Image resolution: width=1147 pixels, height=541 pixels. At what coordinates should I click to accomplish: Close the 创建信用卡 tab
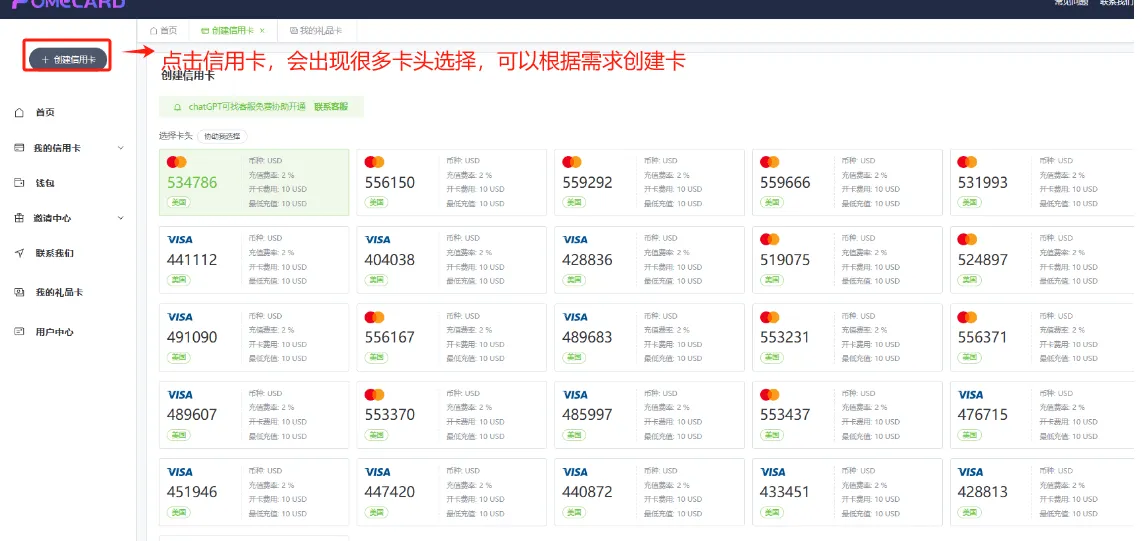click(262, 31)
